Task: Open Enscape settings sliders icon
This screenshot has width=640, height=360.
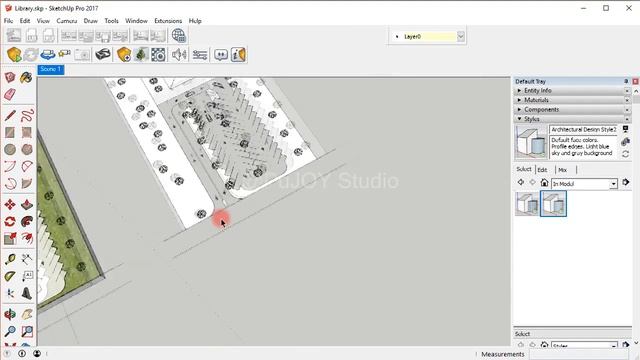Action: (200, 54)
